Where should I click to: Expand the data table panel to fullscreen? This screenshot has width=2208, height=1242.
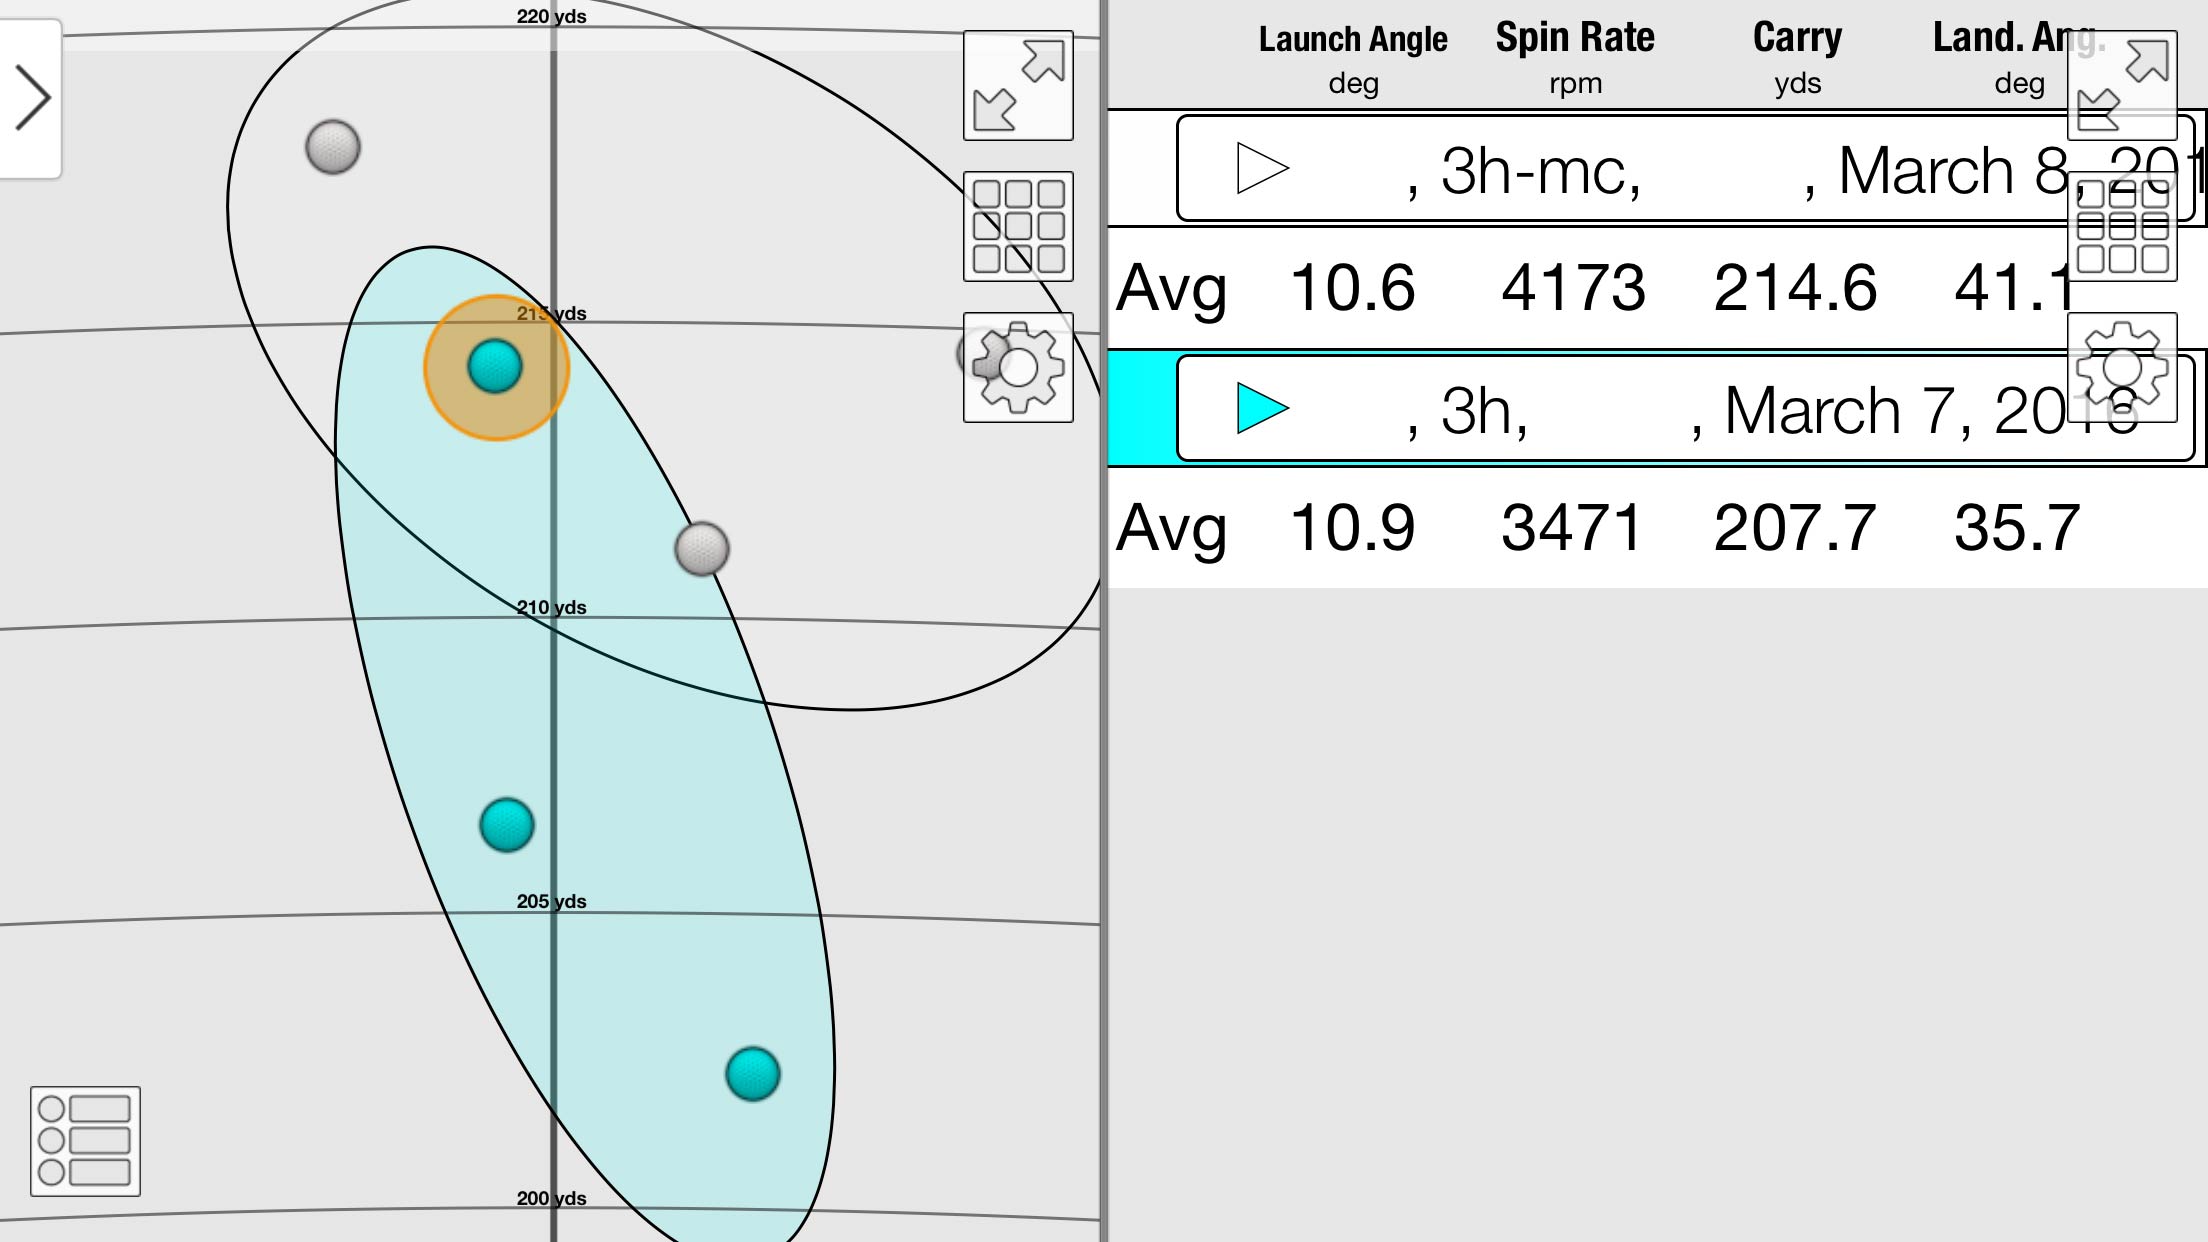[2122, 85]
